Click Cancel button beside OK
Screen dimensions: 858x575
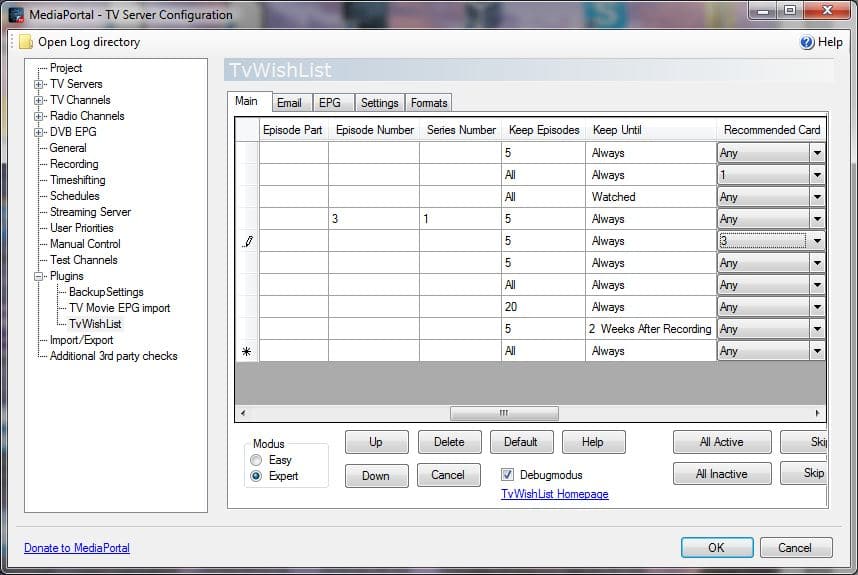click(x=796, y=548)
